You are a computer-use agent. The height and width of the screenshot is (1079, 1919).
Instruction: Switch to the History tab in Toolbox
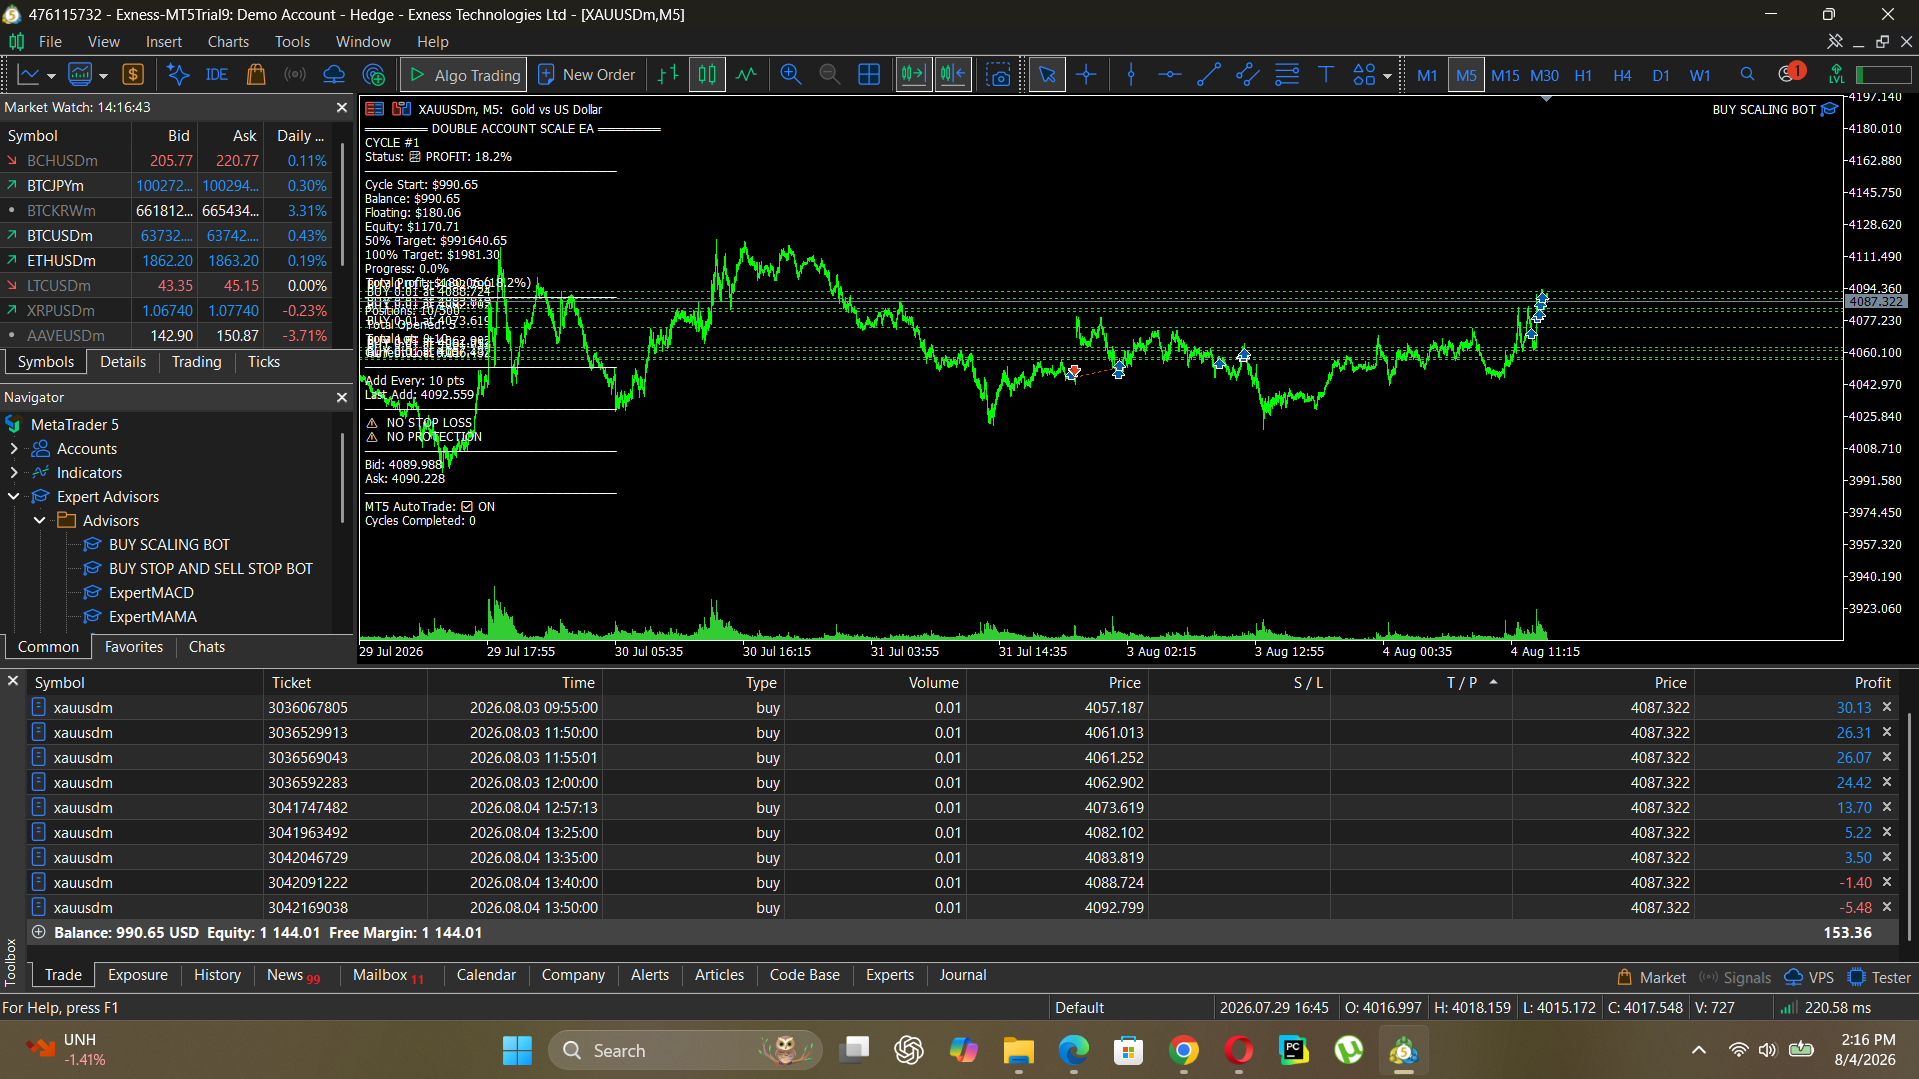coord(217,975)
